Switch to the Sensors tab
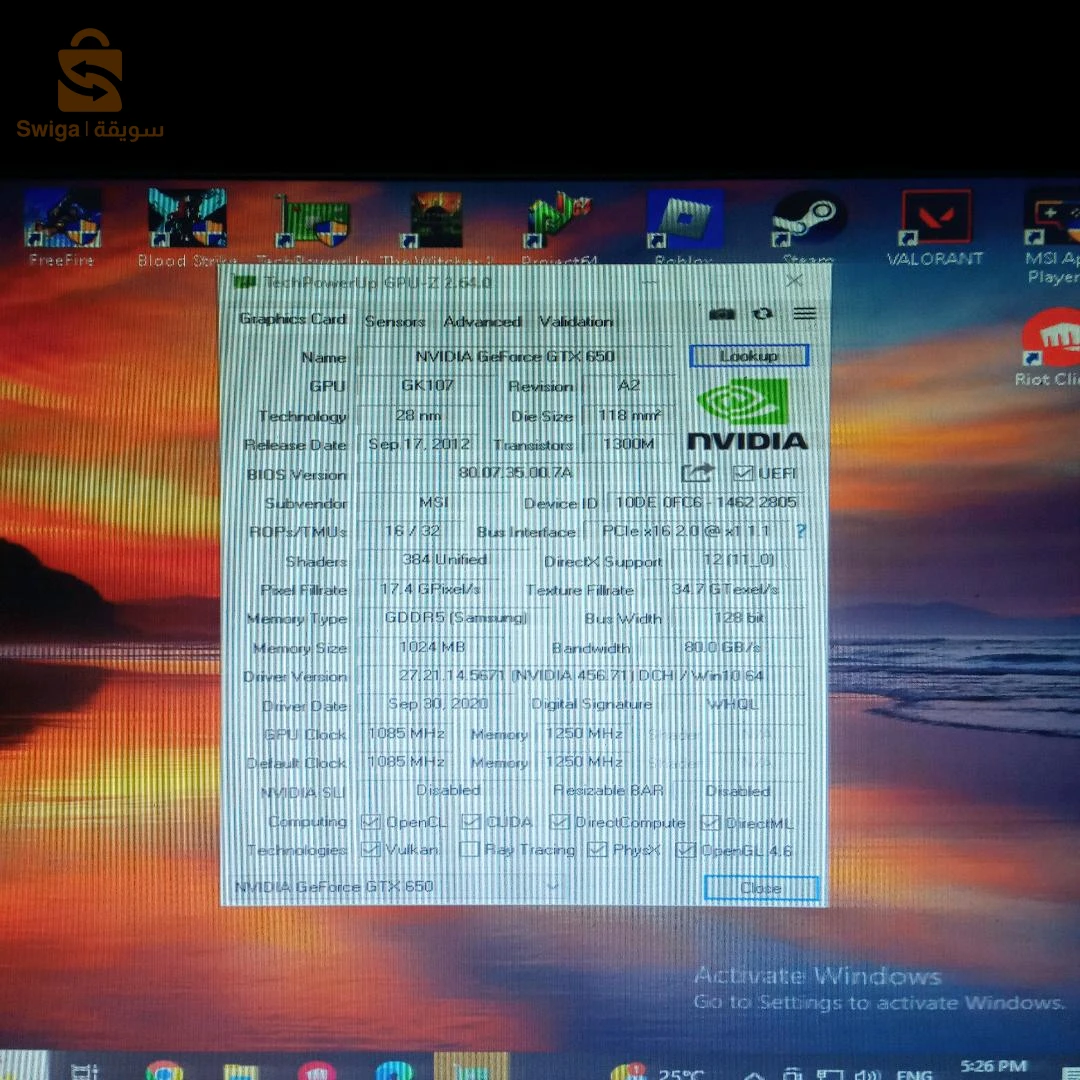Screen dimensions: 1080x1080 click(394, 321)
